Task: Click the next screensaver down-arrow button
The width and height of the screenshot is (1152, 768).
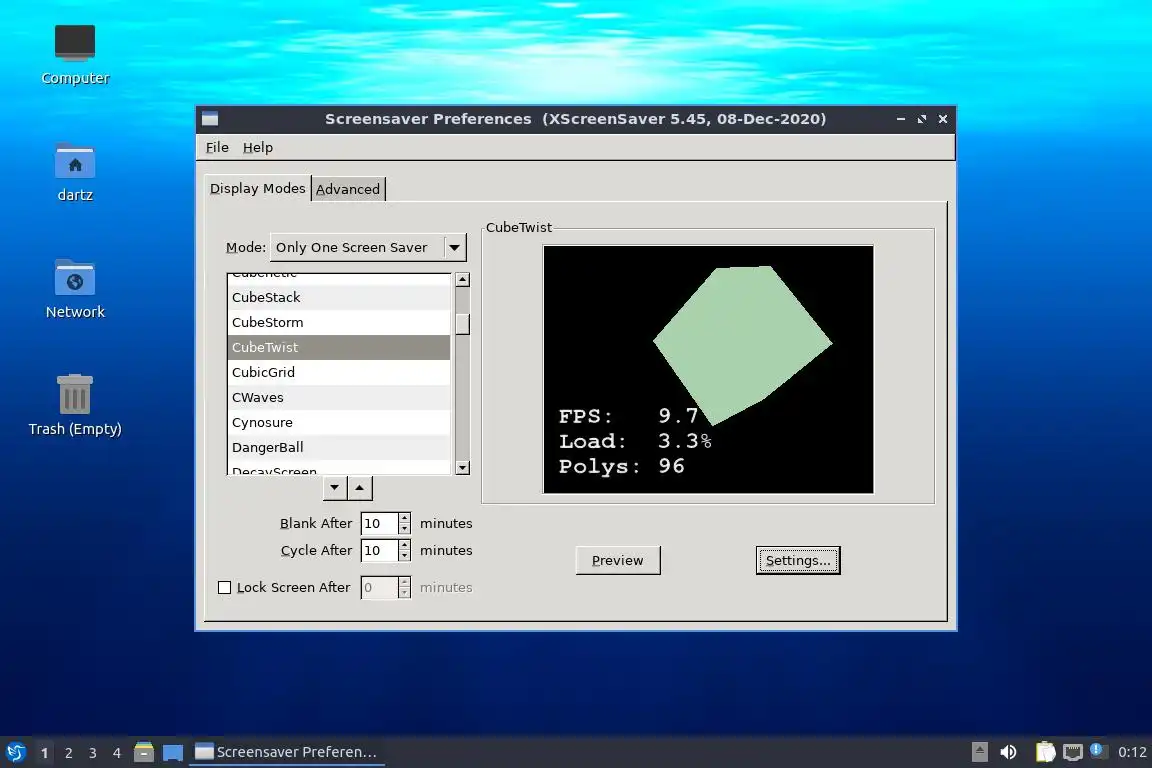Action: click(335, 487)
